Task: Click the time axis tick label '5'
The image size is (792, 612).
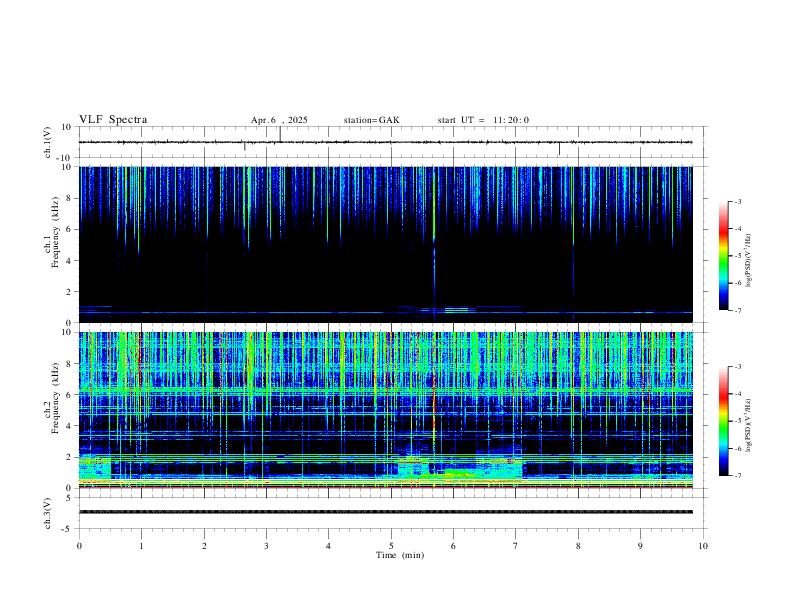Action: click(391, 546)
